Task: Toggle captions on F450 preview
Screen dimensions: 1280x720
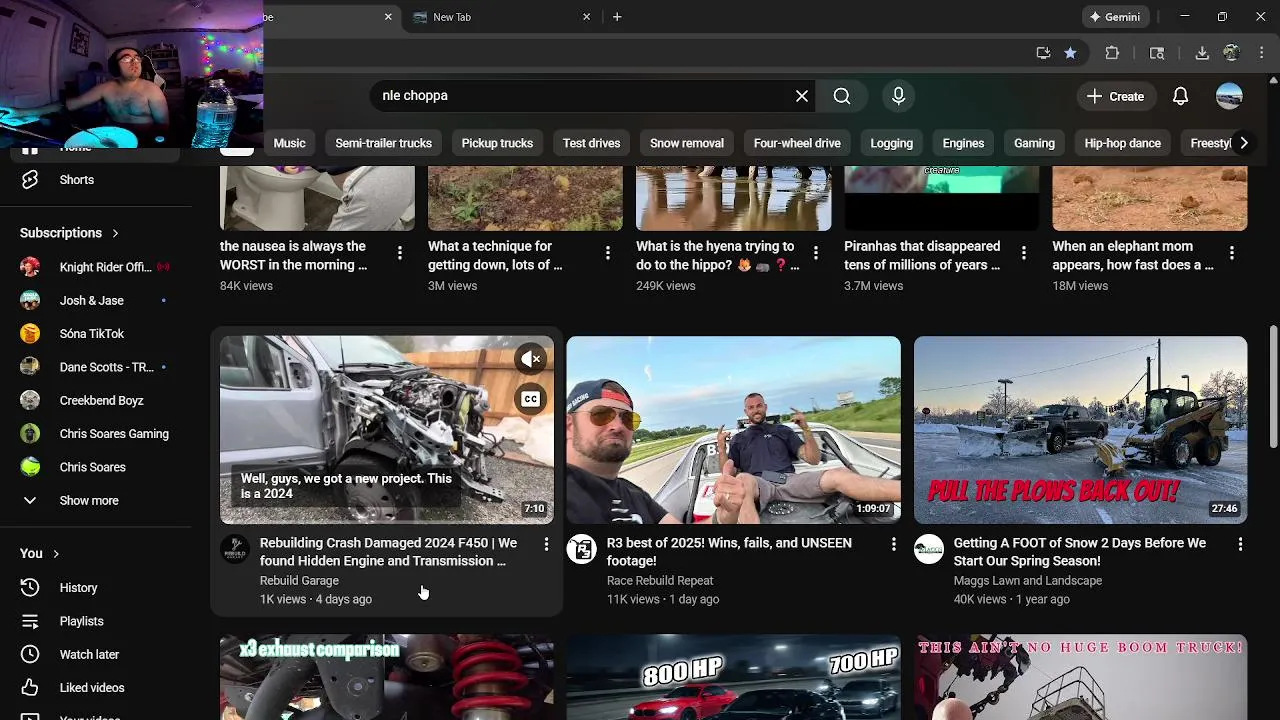Action: [x=530, y=399]
